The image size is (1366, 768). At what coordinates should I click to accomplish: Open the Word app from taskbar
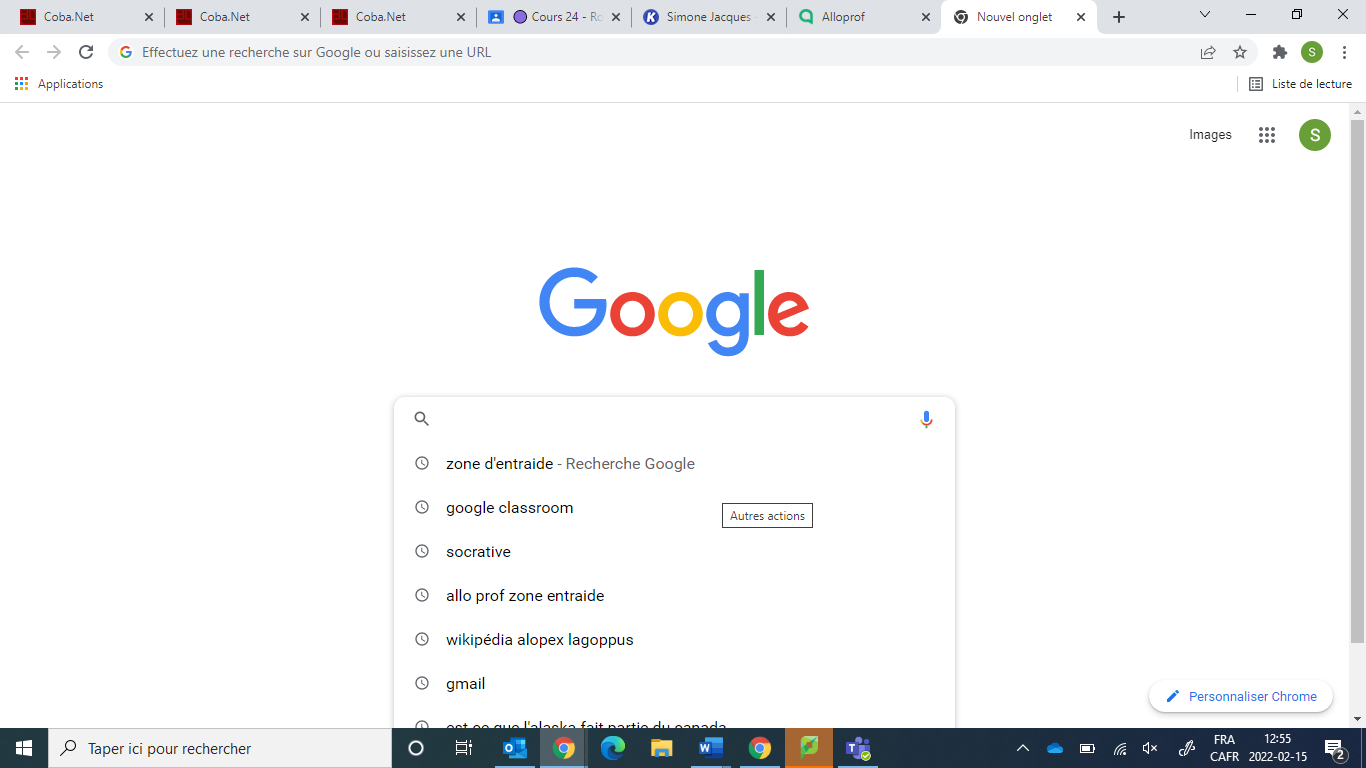click(711, 748)
